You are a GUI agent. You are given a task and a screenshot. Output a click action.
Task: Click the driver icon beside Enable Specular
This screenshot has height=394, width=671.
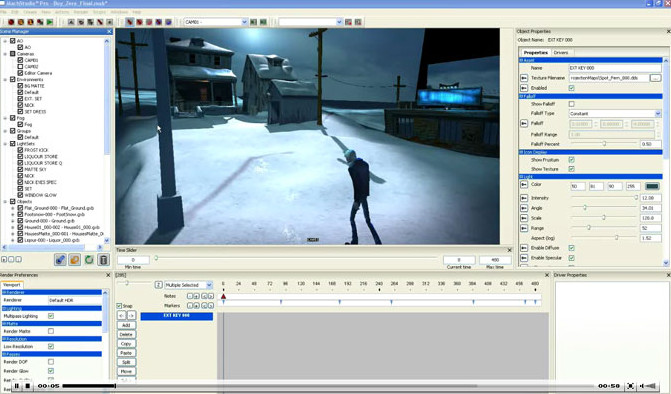(524, 258)
